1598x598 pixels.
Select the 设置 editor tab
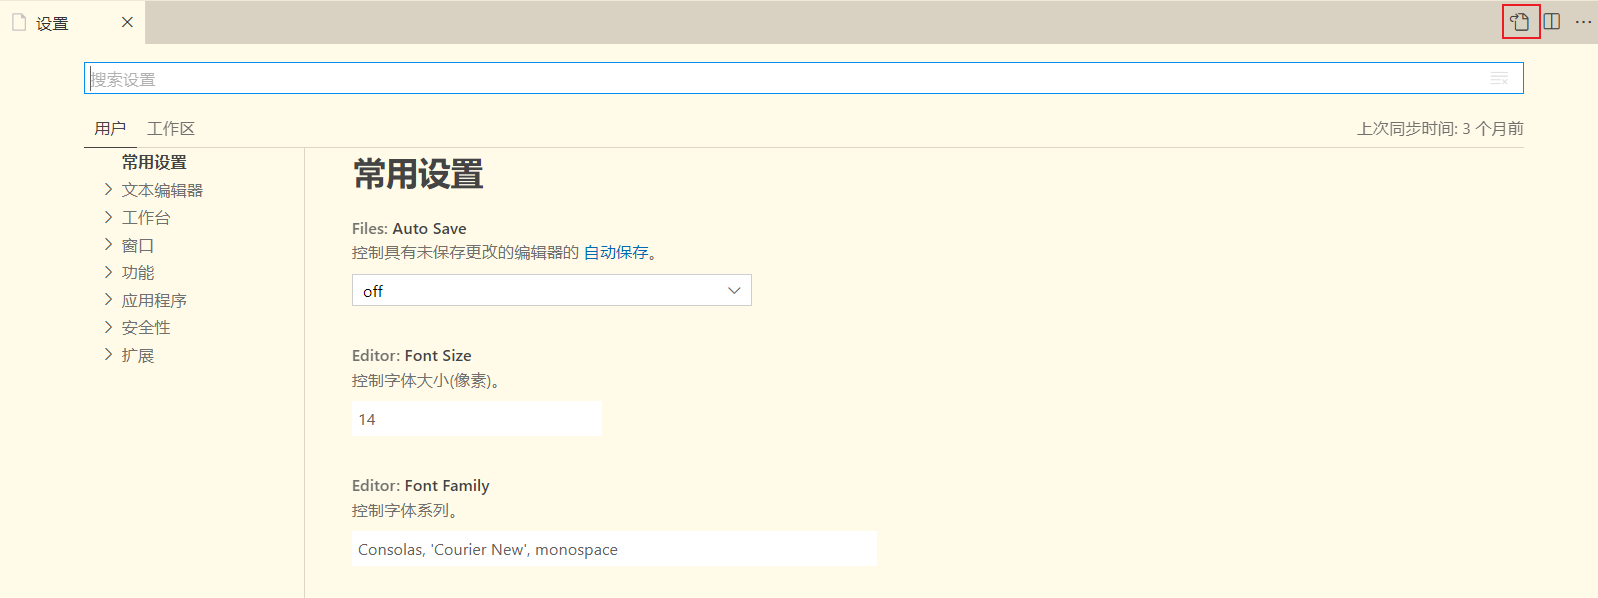72,22
